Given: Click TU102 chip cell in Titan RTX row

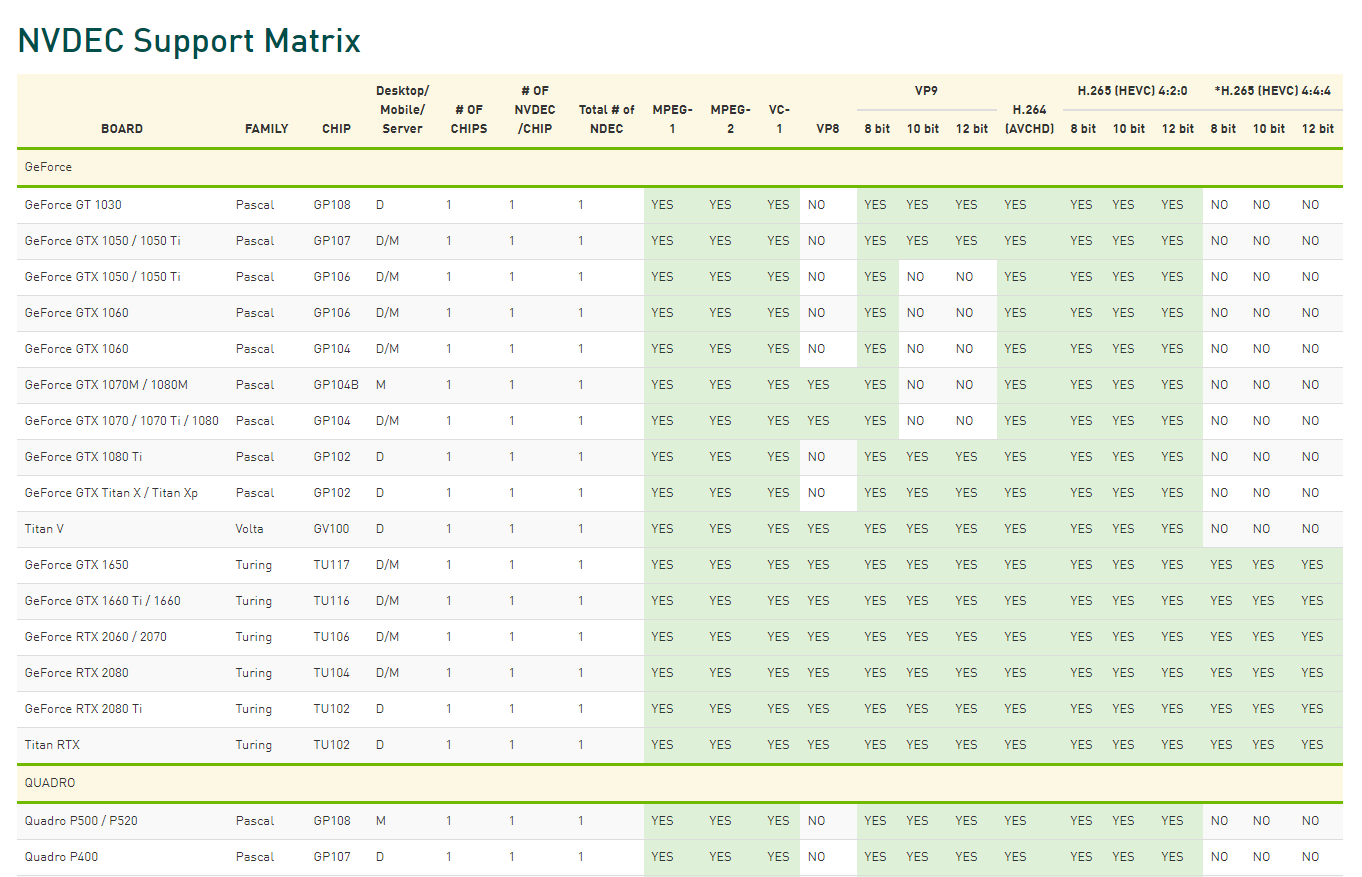Looking at the screenshot, I should 332,745.
